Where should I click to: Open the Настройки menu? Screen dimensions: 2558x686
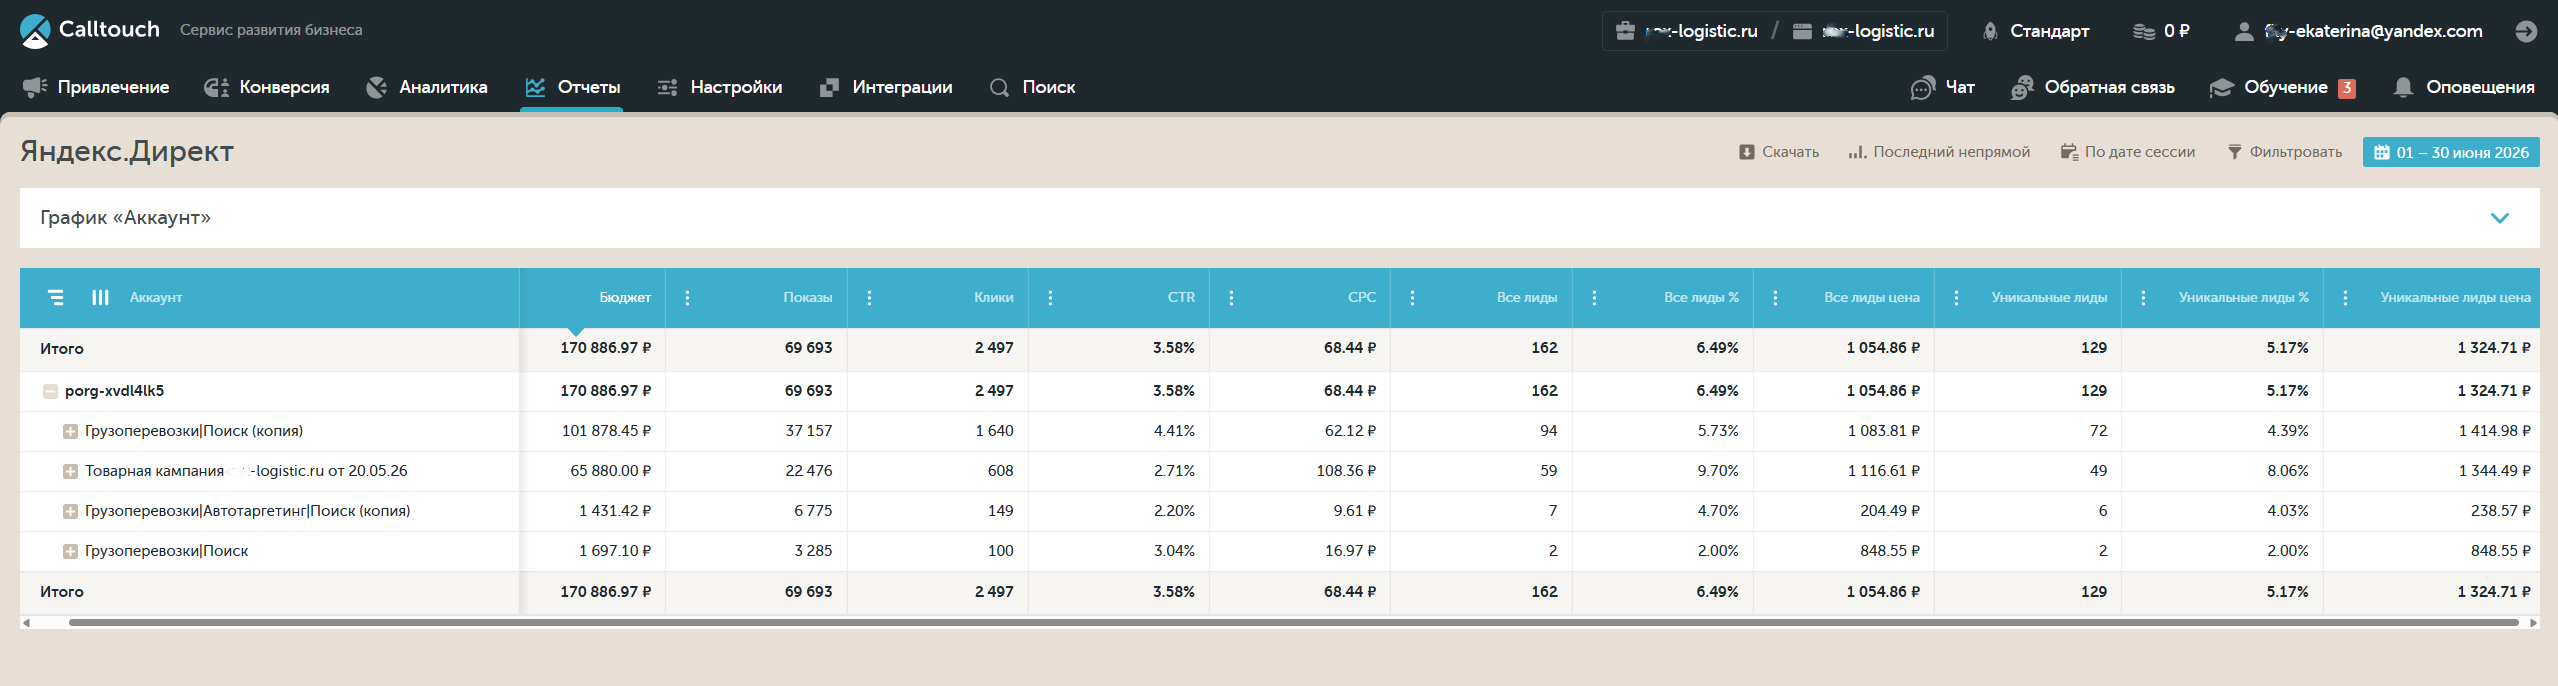pos(719,87)
